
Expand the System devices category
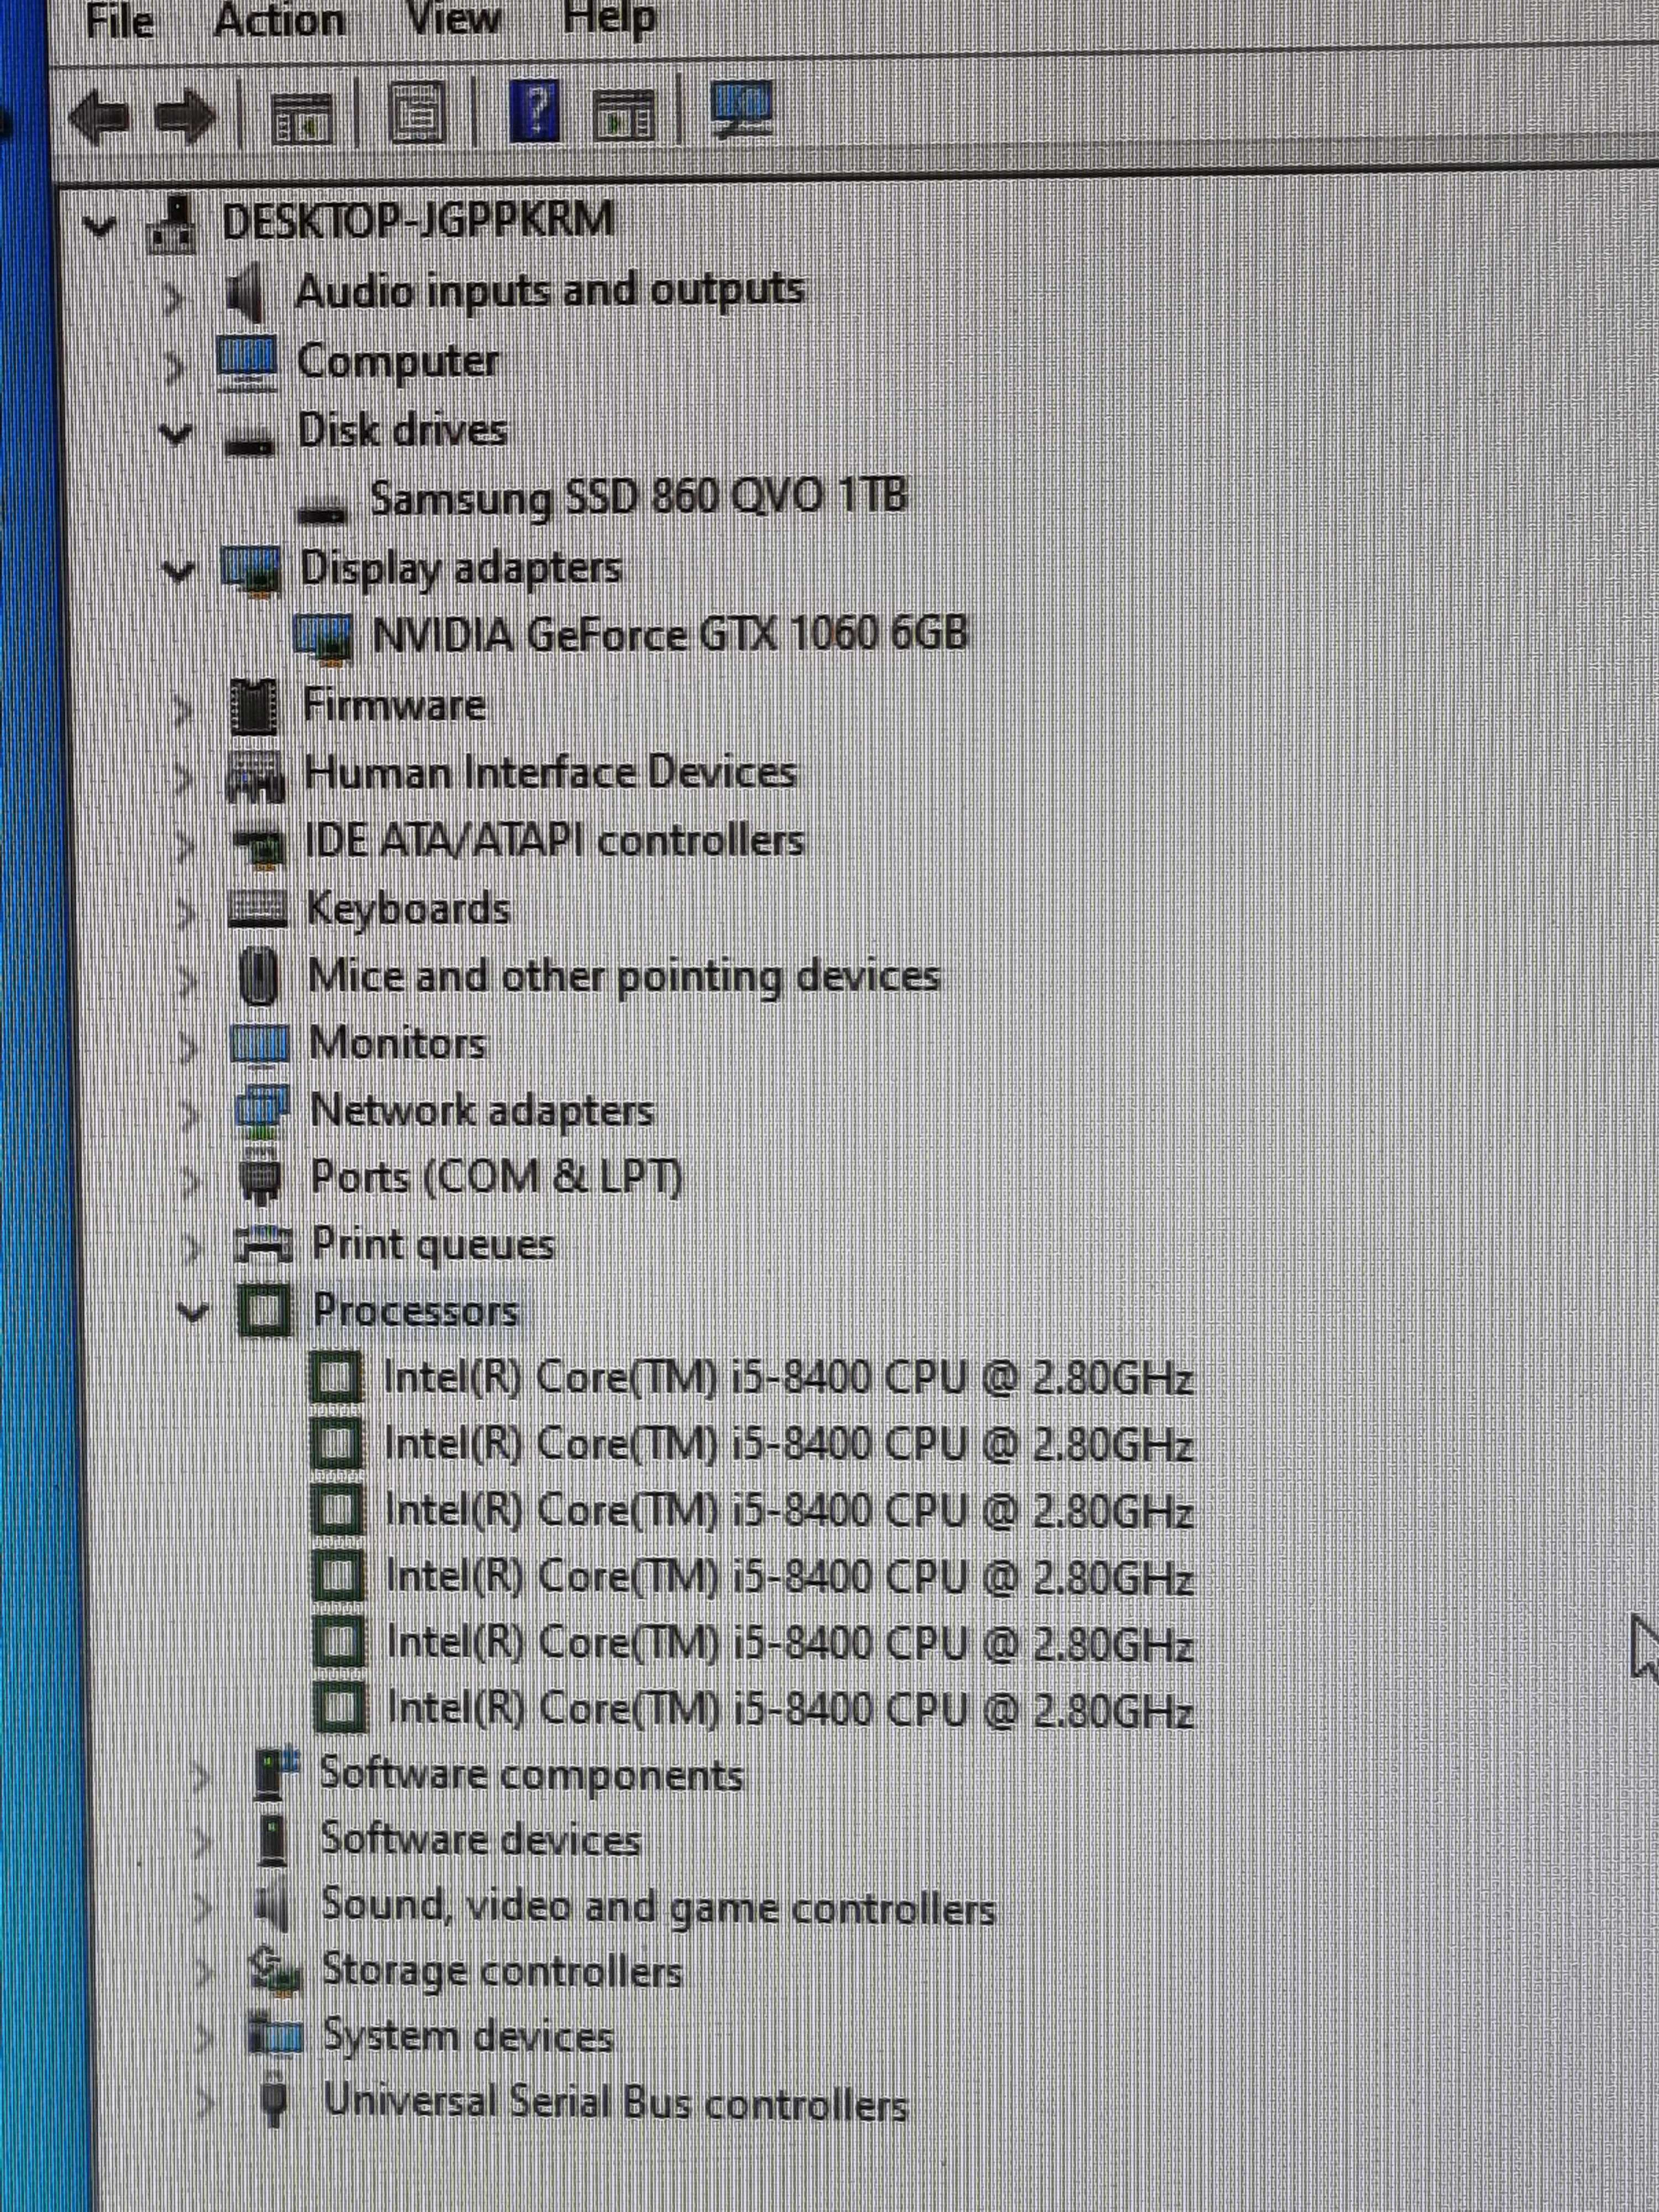click(x=204, y=2038)
